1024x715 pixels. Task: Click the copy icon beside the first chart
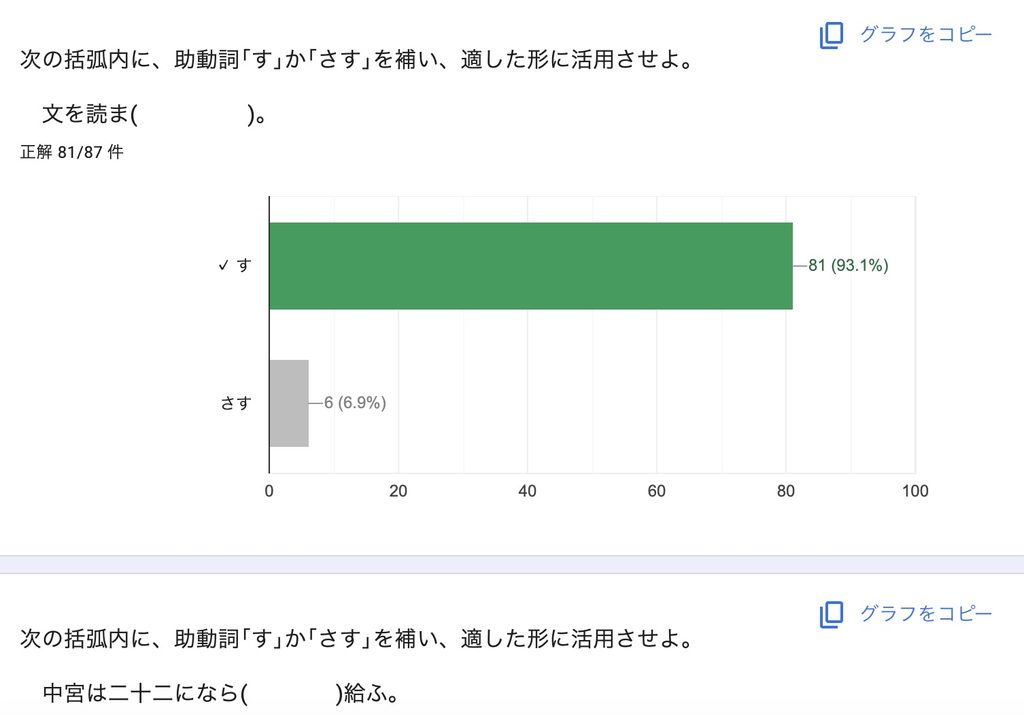[831, 35]
